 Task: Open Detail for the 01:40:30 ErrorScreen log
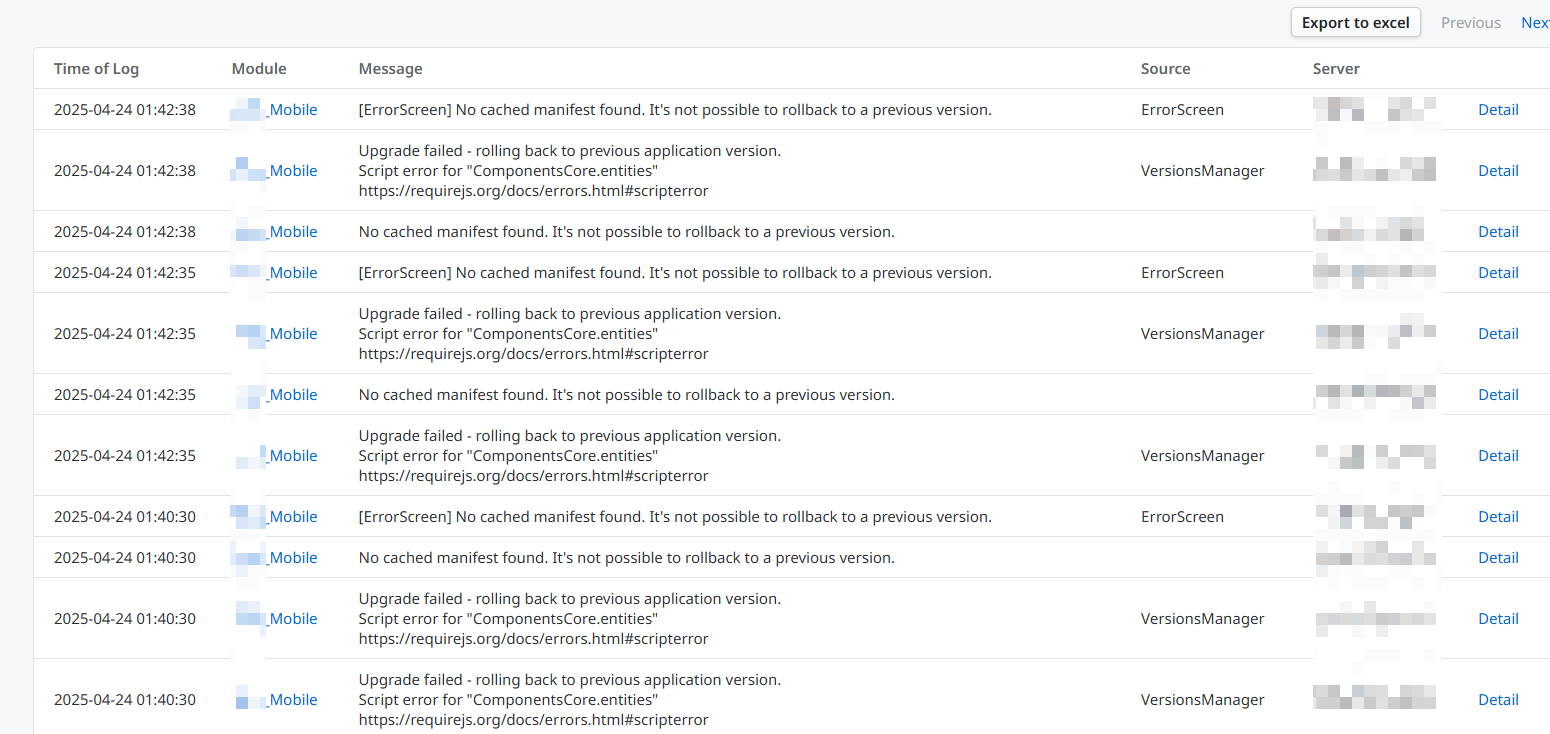pos(1498,517)
